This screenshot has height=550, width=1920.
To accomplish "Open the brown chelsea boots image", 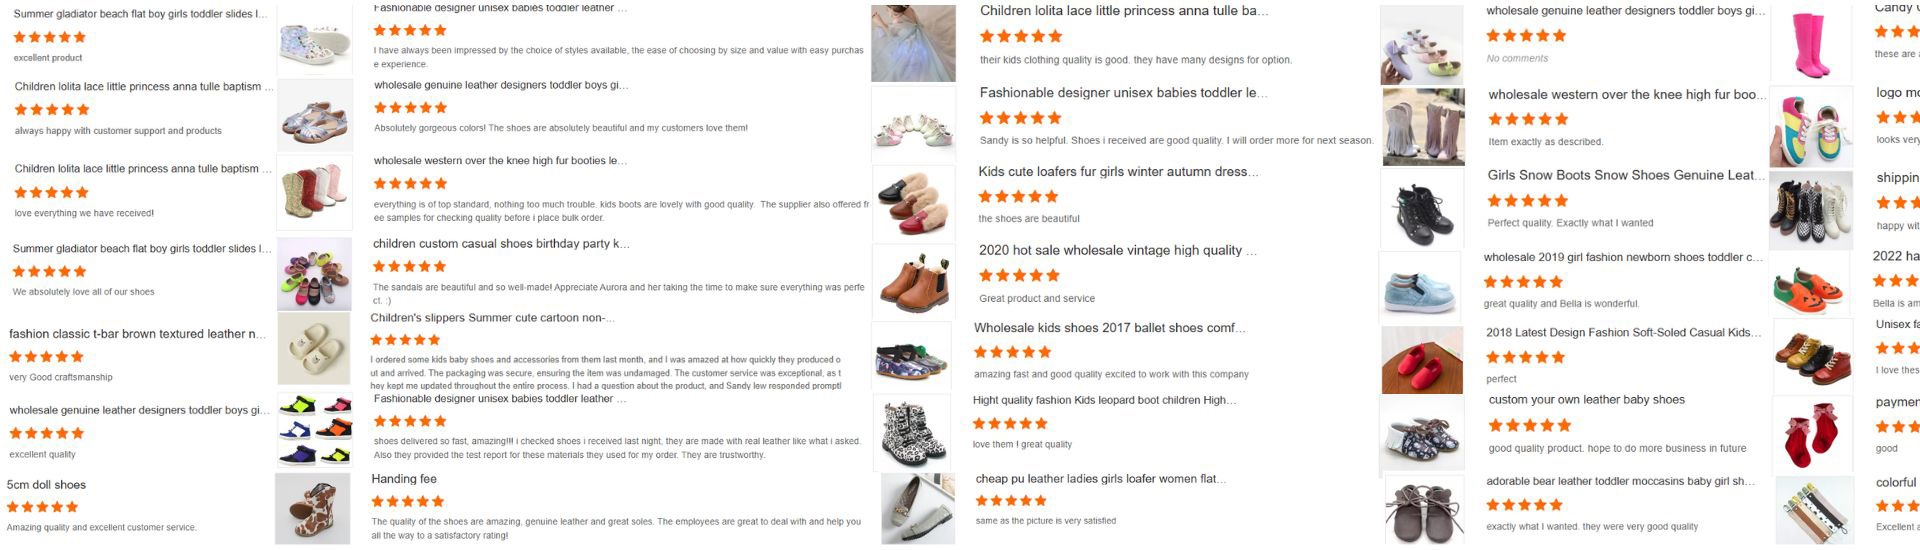I will (913, 282).
